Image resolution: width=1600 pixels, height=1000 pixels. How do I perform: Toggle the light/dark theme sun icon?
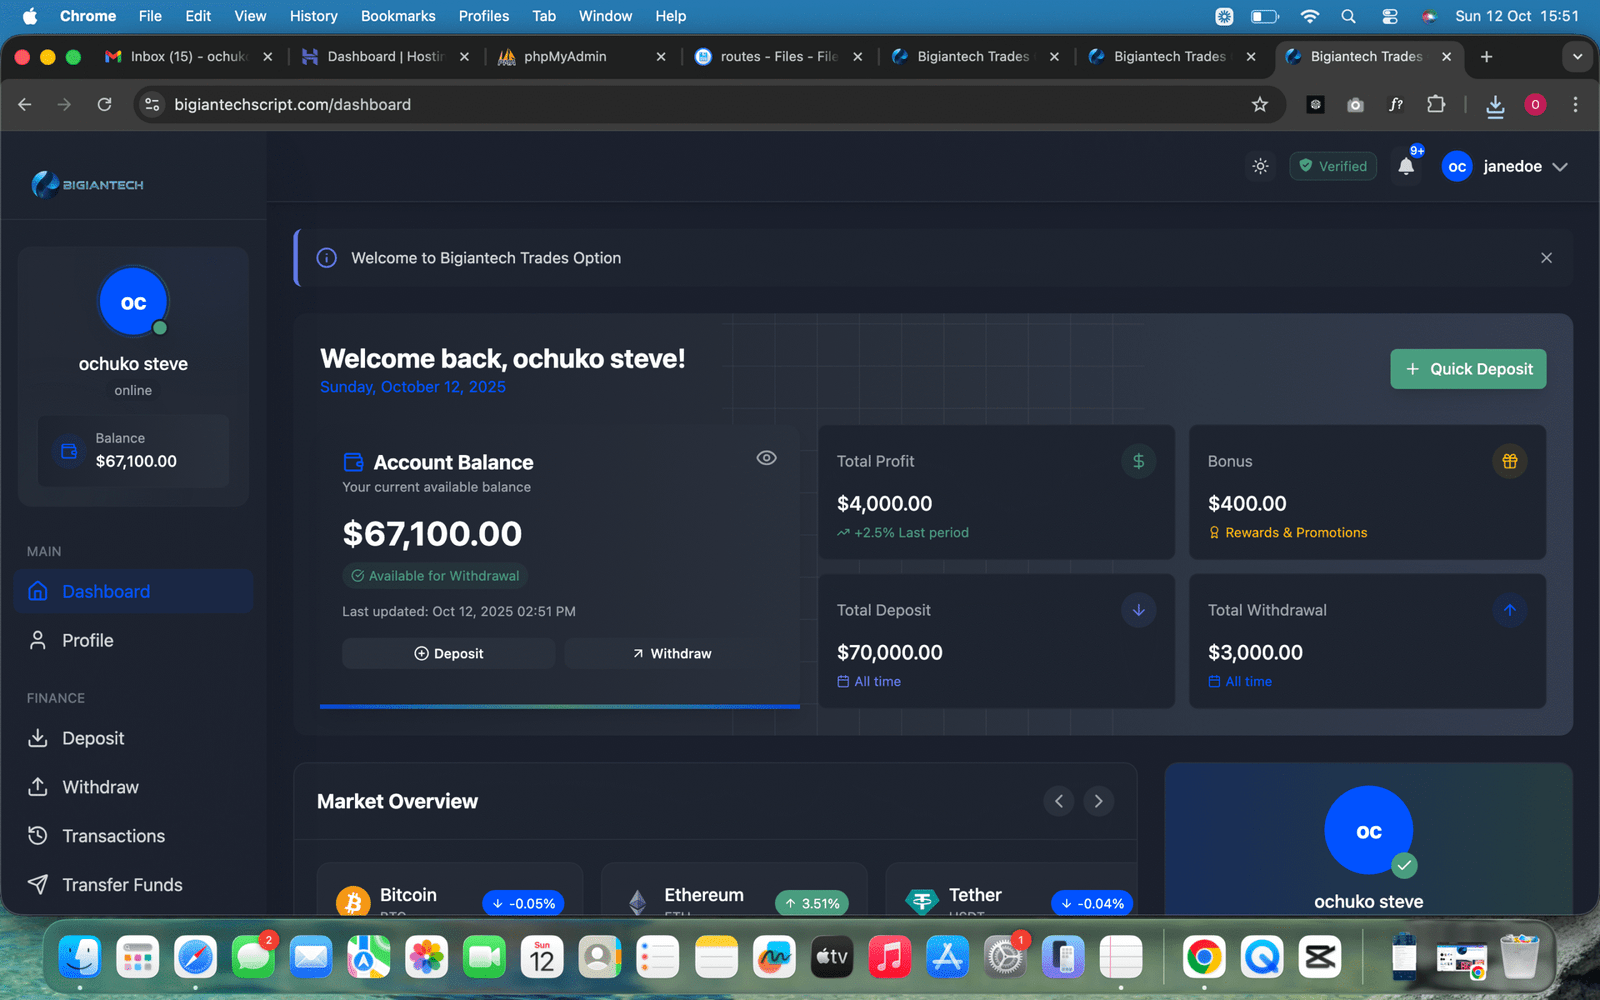pos(1260,166)
